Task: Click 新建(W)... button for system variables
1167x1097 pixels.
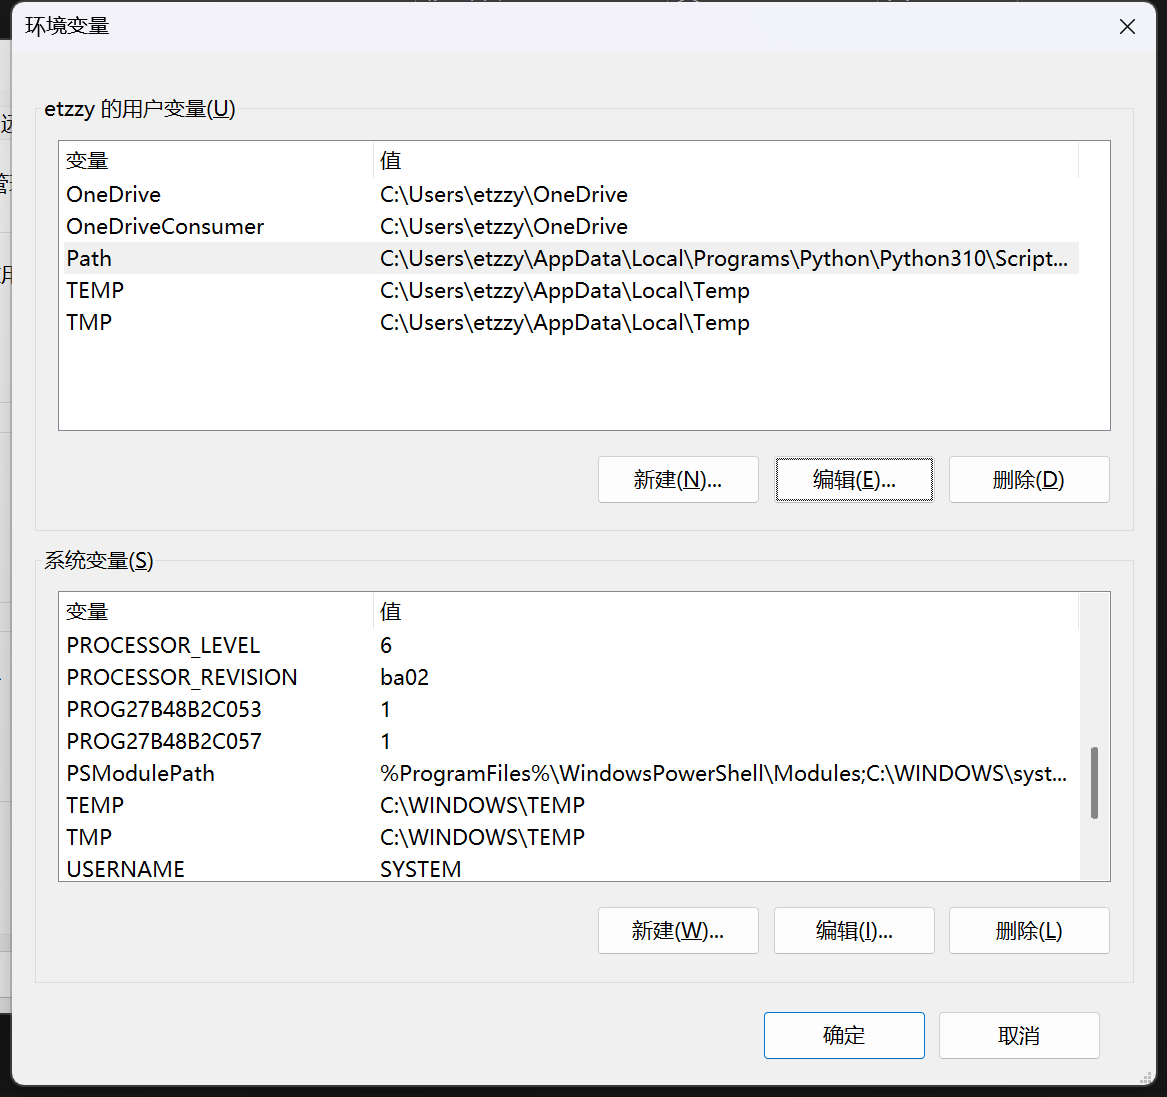Action: pos(678,930)
